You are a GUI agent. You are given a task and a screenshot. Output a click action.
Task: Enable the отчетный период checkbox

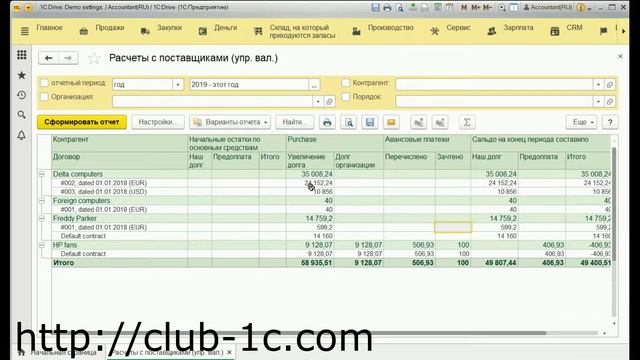(44, 83)
